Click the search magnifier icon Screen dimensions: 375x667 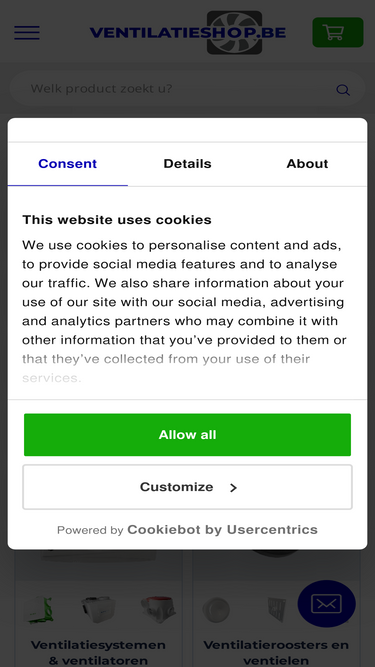343,90
